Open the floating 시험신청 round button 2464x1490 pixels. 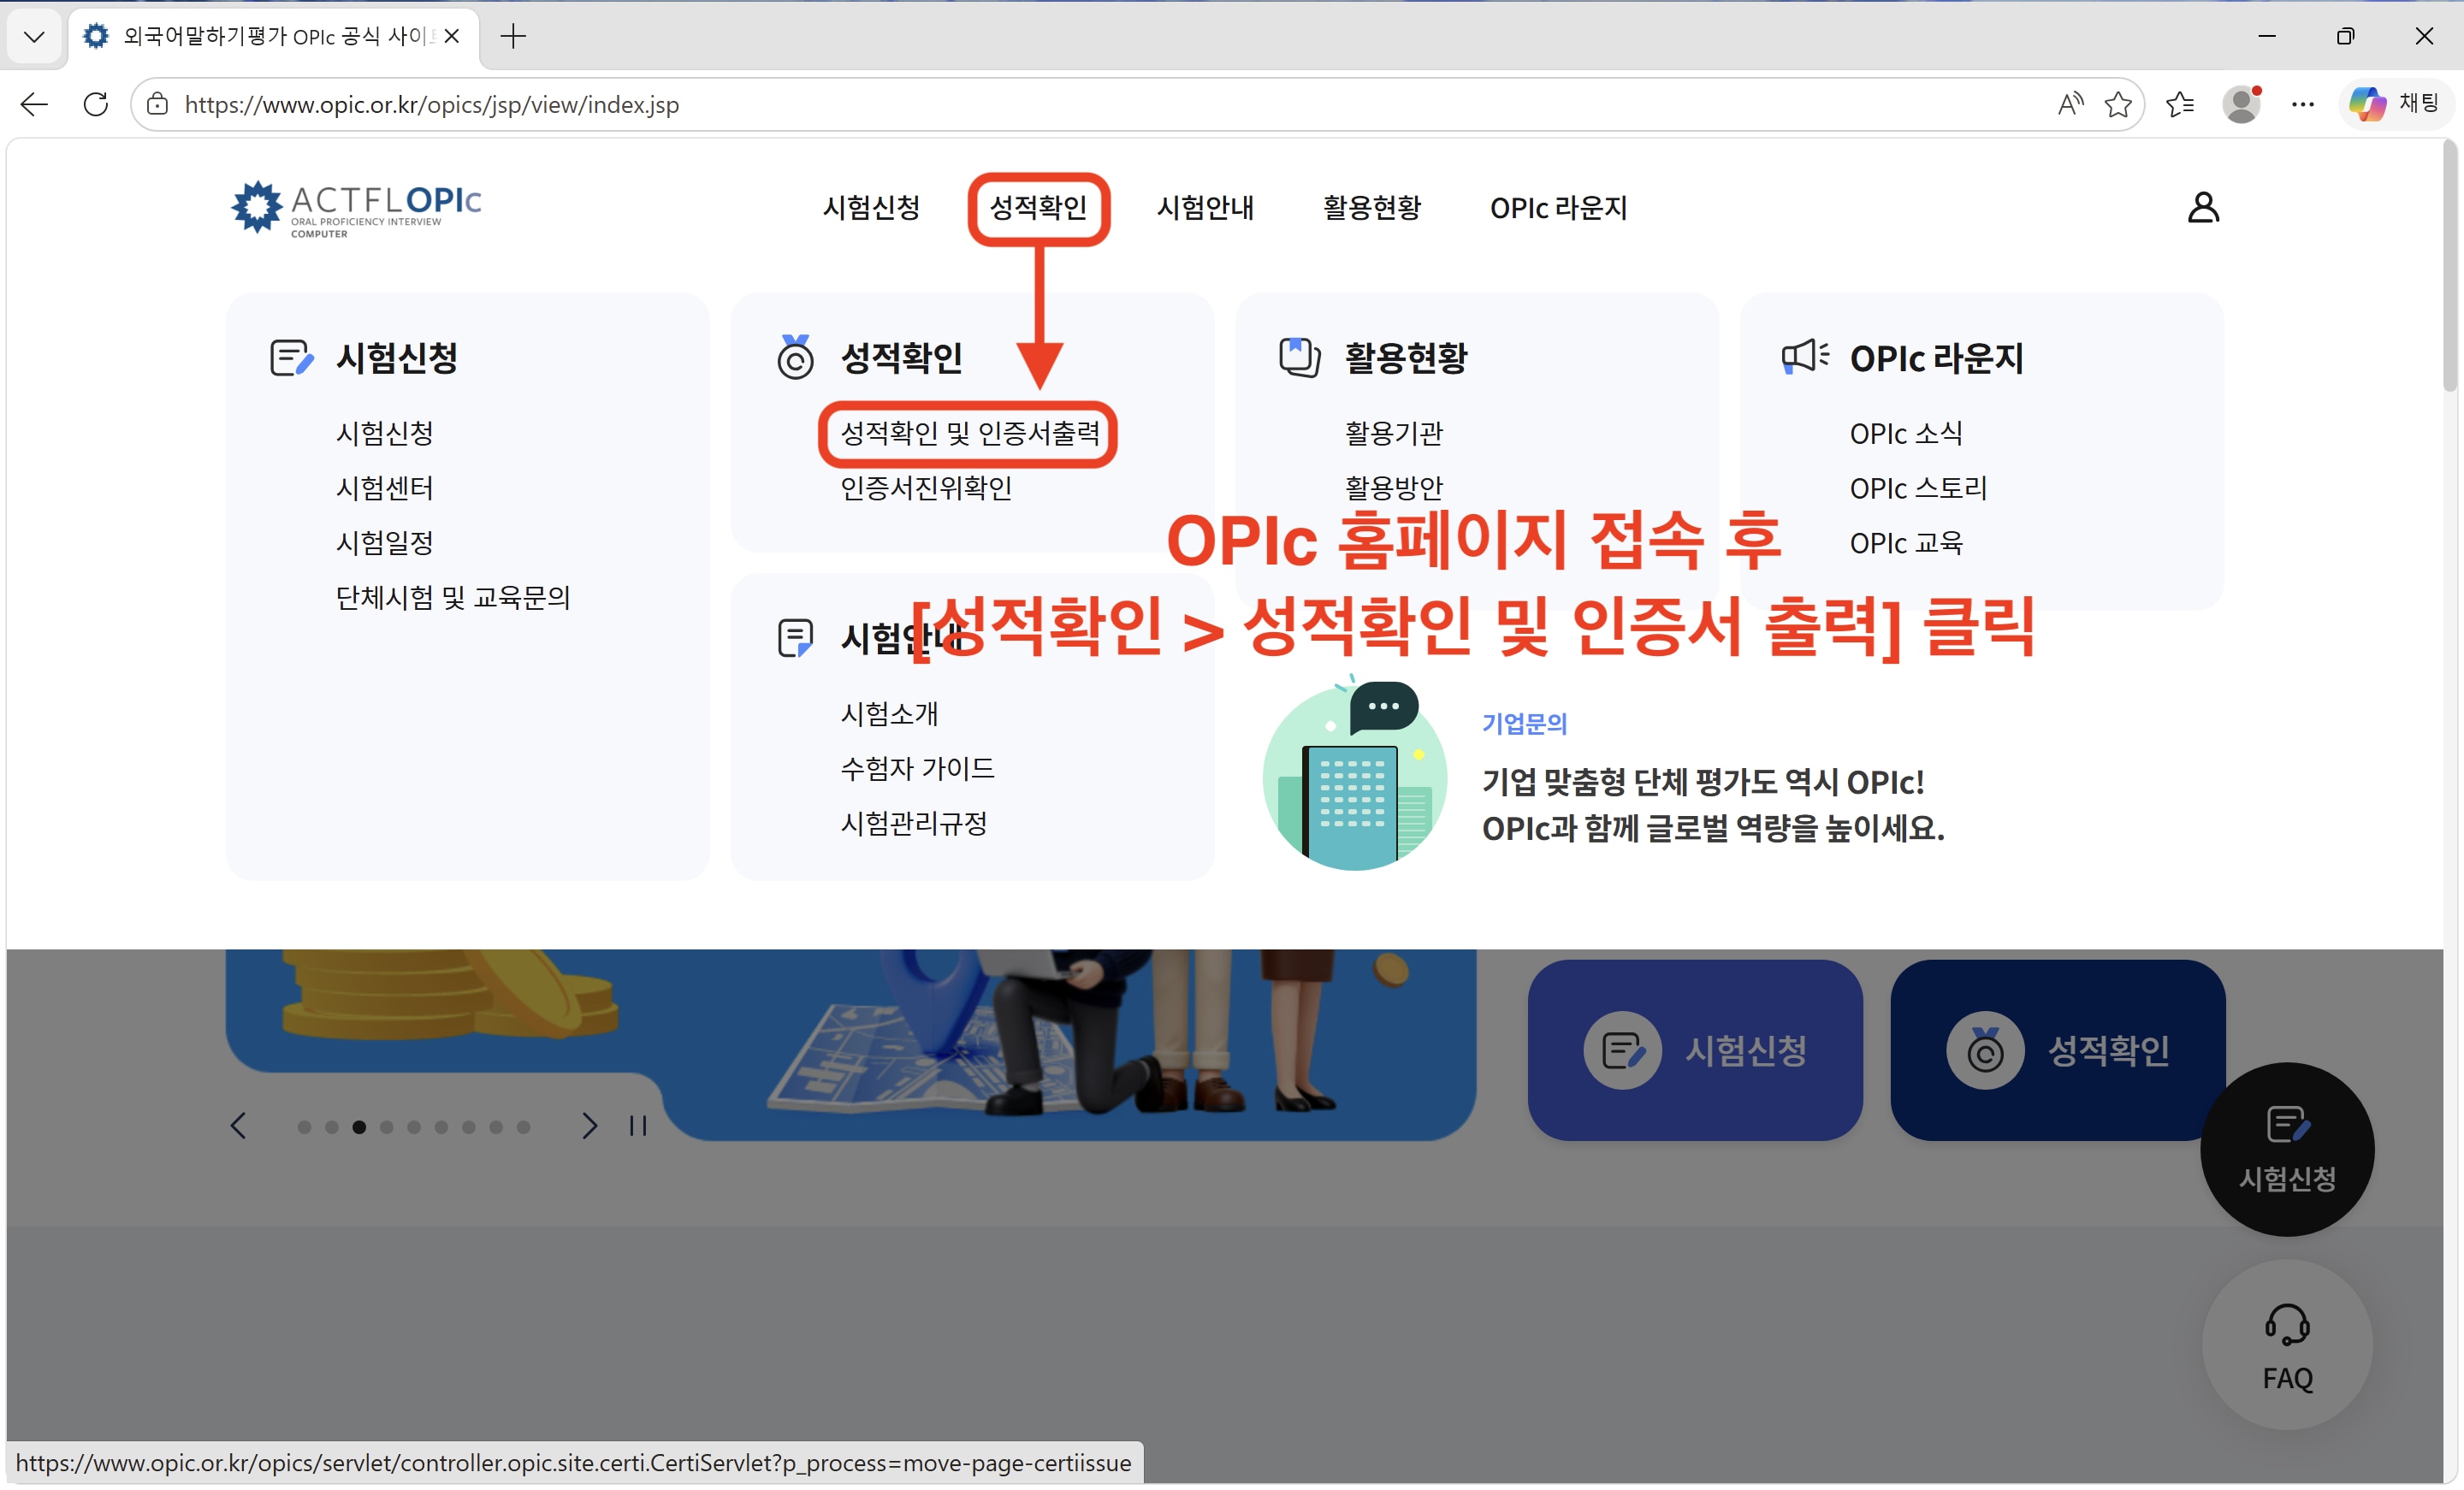pos(2287,1149)
